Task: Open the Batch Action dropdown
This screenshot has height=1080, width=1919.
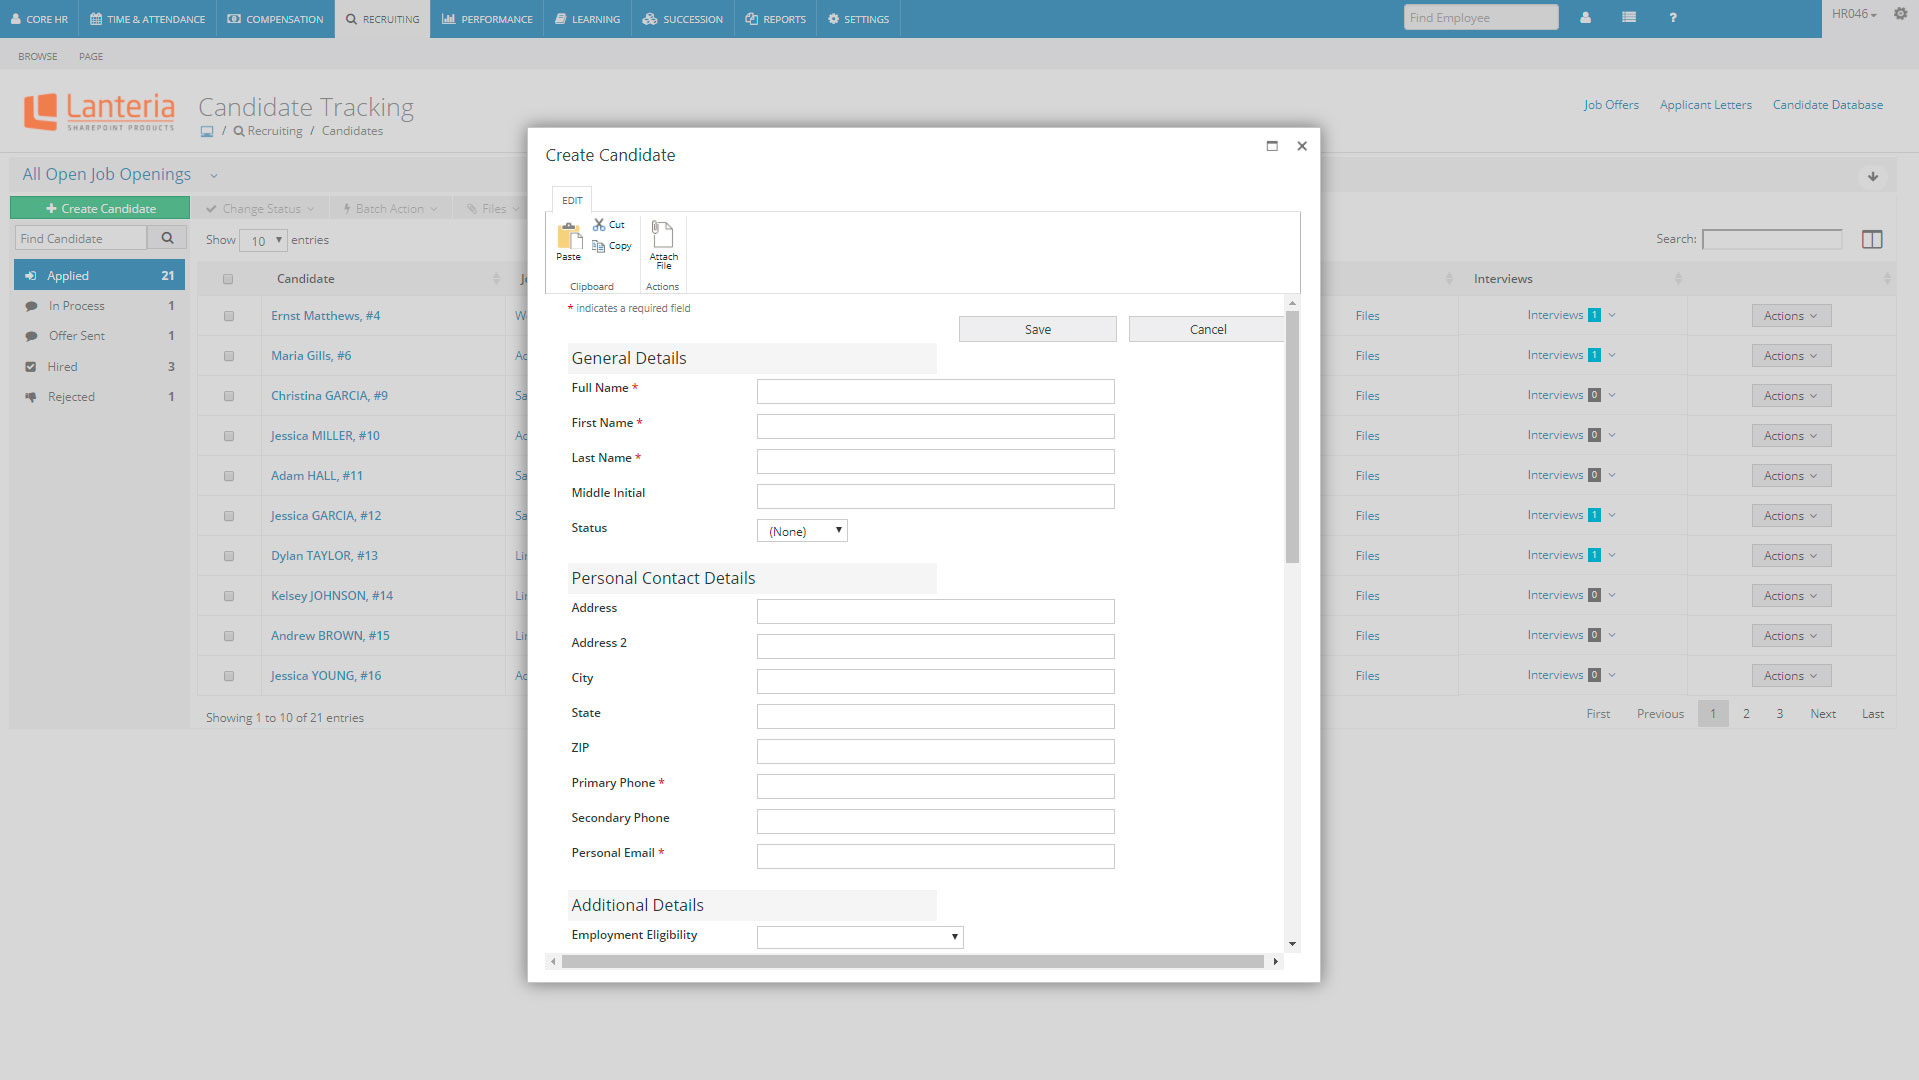Action: (x=390, y=209)
